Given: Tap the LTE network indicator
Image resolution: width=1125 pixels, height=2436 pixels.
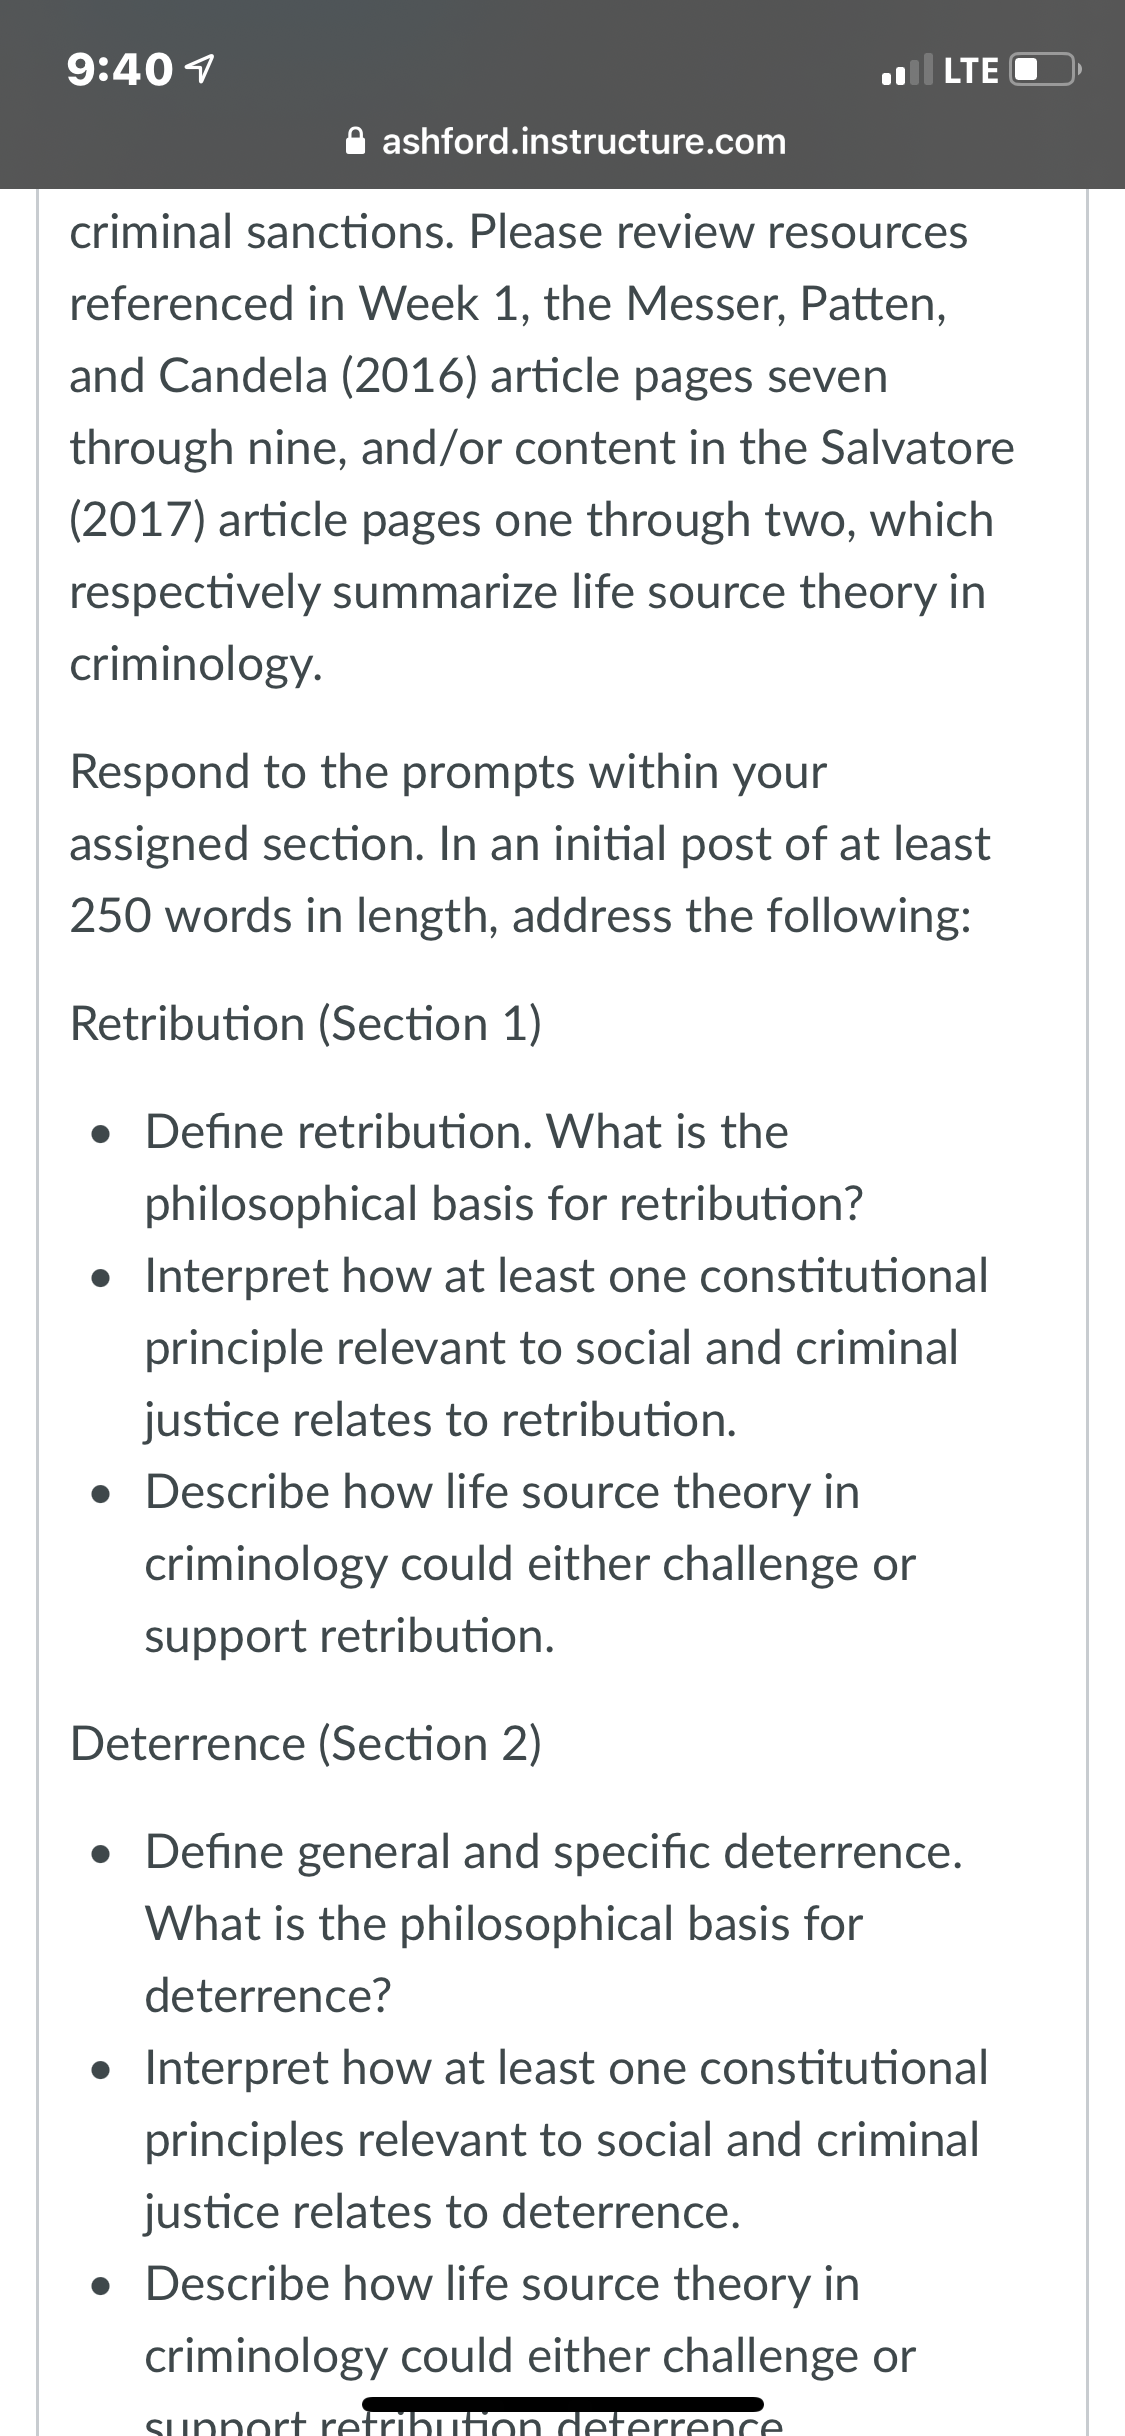Looking at the screenshot, I should [970, 70].
